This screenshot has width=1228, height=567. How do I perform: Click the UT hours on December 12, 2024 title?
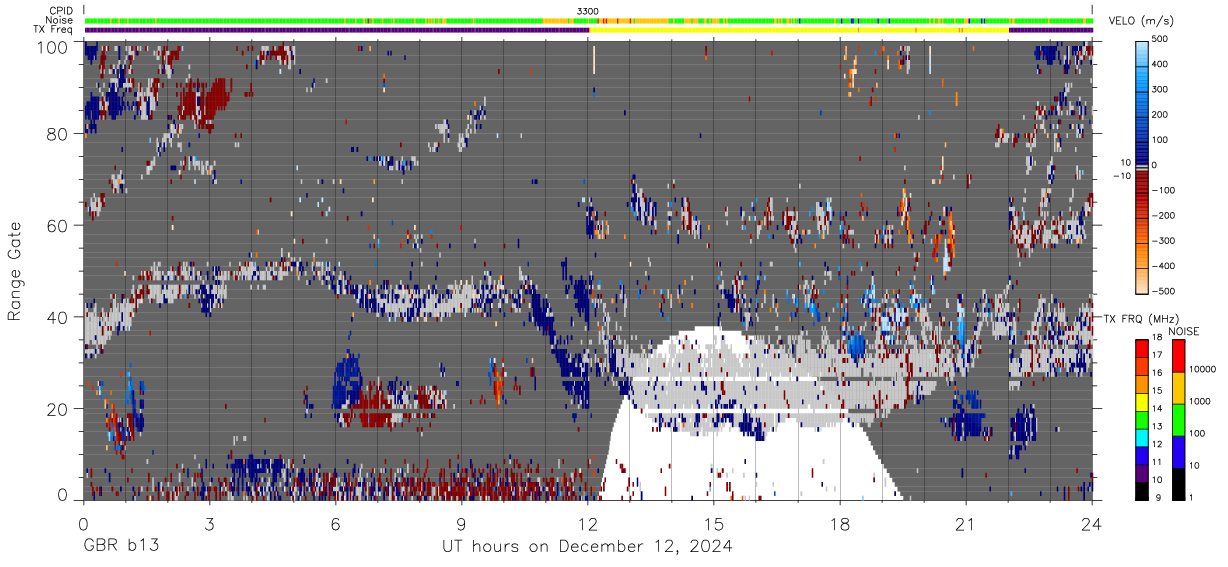pyautogui.click(x=587, y=547)
